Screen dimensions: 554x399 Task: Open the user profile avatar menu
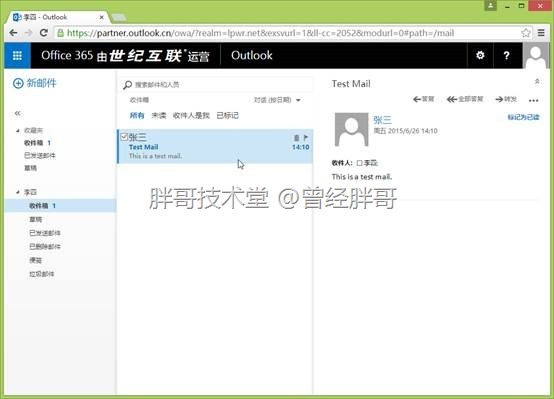[x=536, y=55]
